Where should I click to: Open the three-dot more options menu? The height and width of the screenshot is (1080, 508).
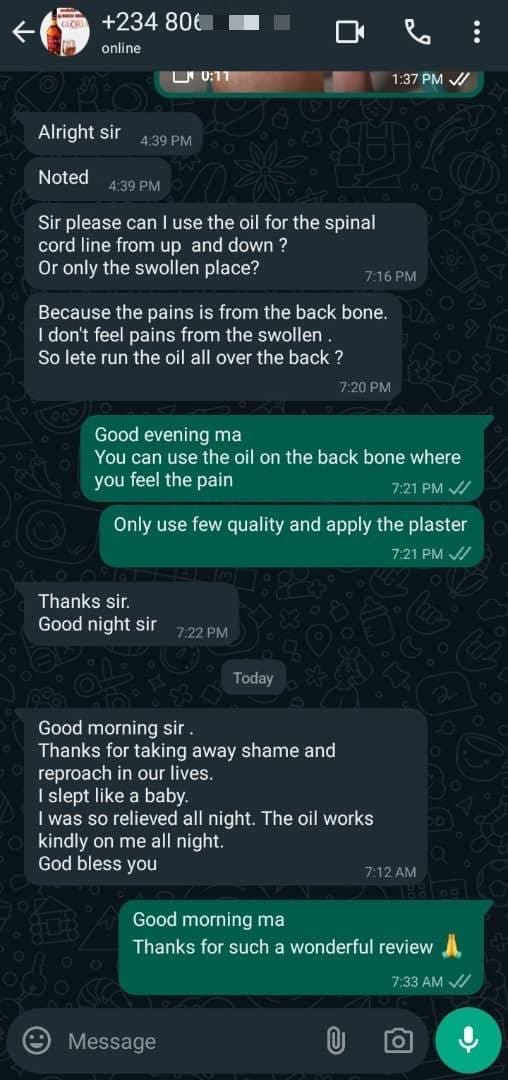point(477,32)
